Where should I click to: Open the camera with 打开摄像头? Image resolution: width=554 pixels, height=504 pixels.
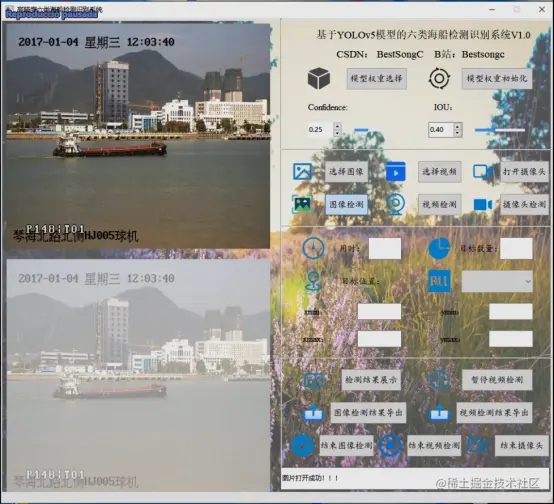(524, 172)
